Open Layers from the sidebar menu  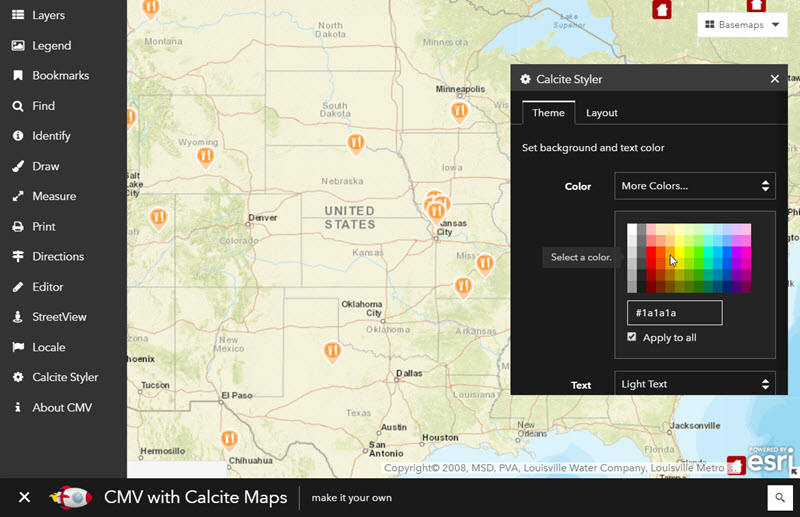(48, 15)
